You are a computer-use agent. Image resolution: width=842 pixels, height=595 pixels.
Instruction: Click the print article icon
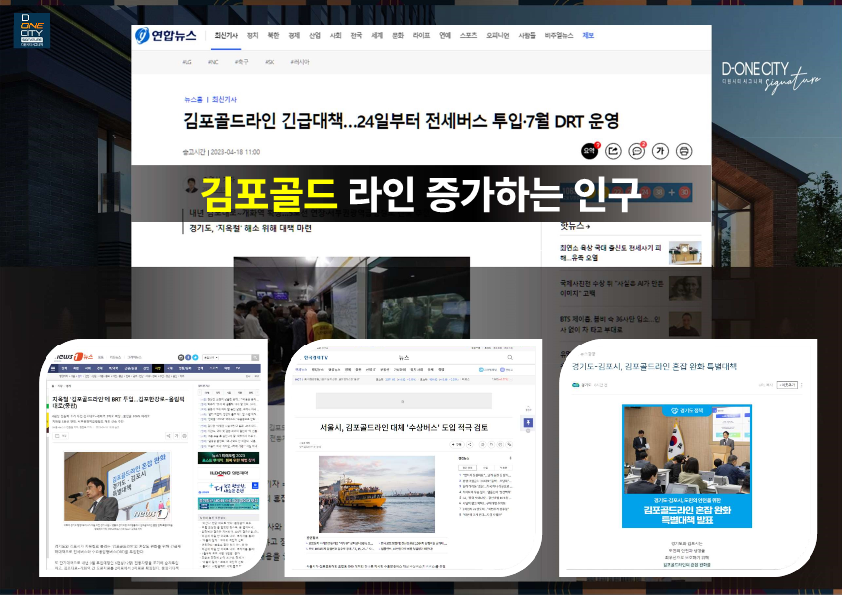pos(684,151)
